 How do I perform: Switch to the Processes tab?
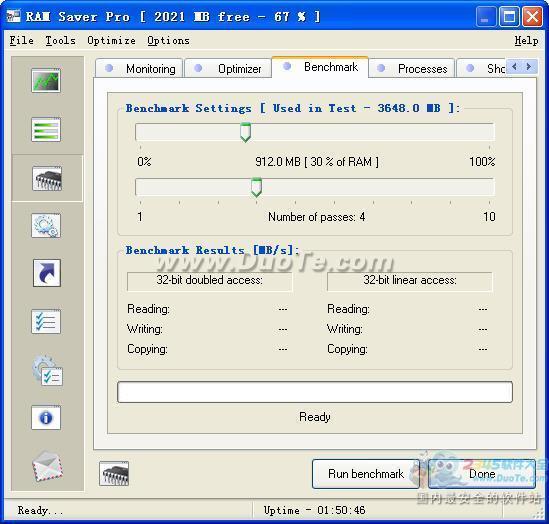coord(412,68)
